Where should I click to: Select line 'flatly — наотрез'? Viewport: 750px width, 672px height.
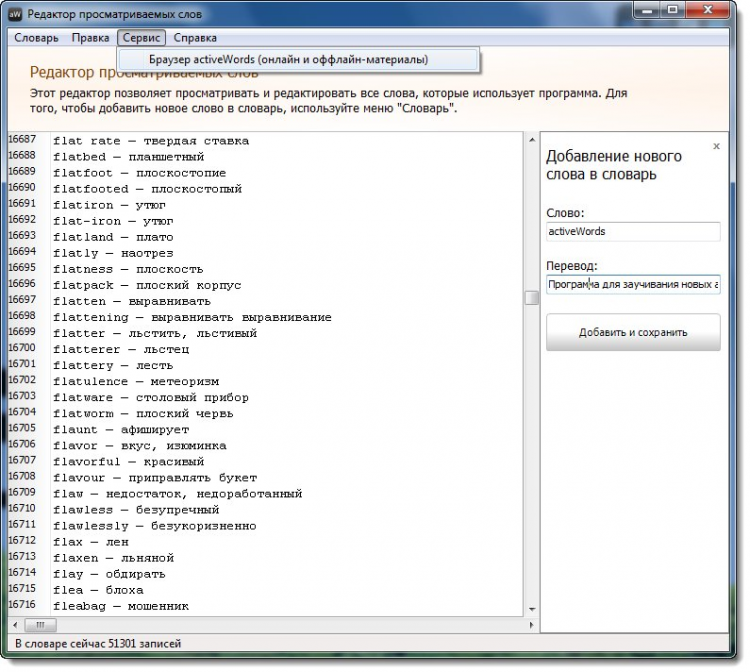[113, 253]
